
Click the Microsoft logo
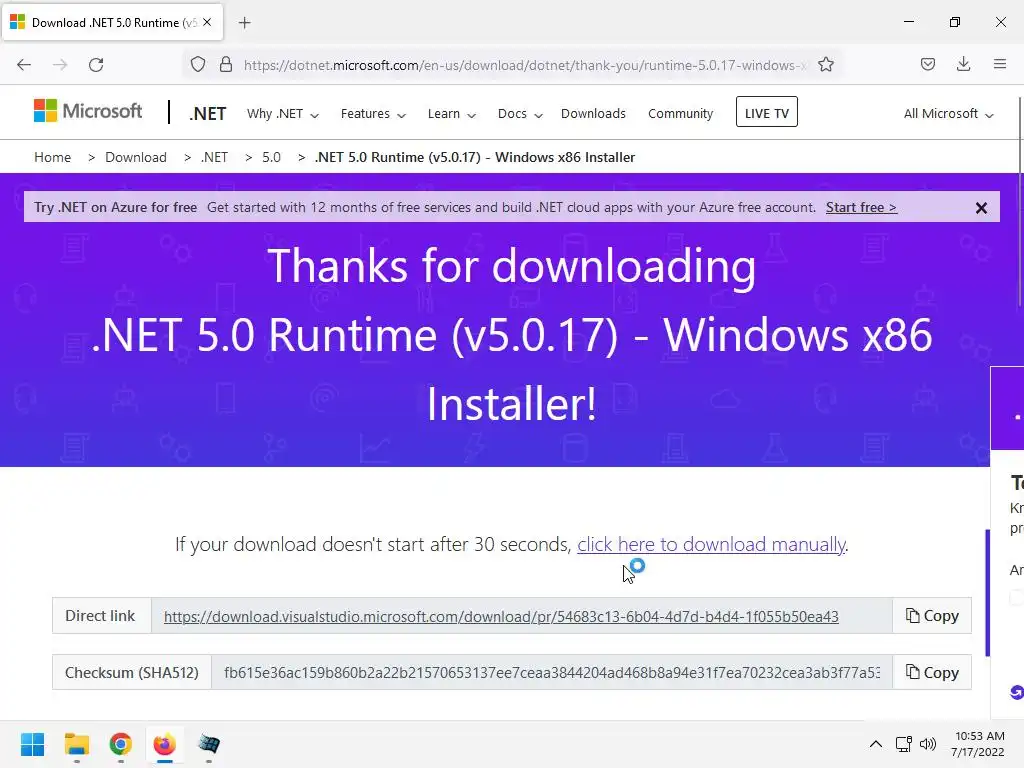click(x=88, y=112)
